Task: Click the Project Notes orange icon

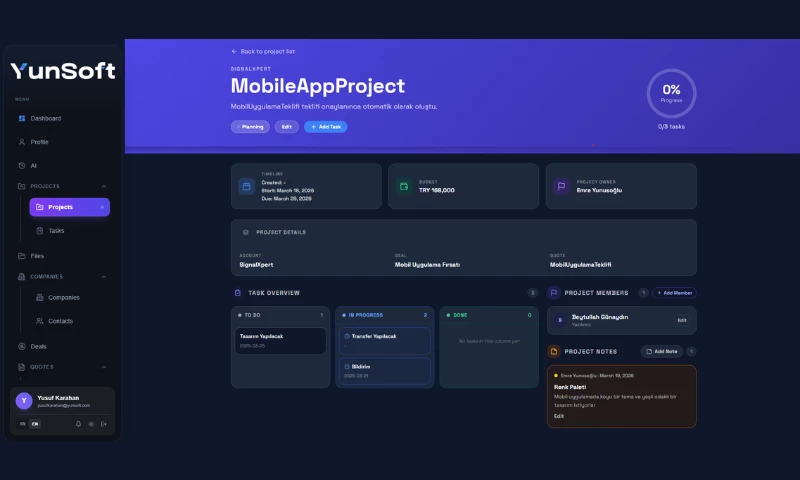Action: pyautogui.click(x=554, y=351)
